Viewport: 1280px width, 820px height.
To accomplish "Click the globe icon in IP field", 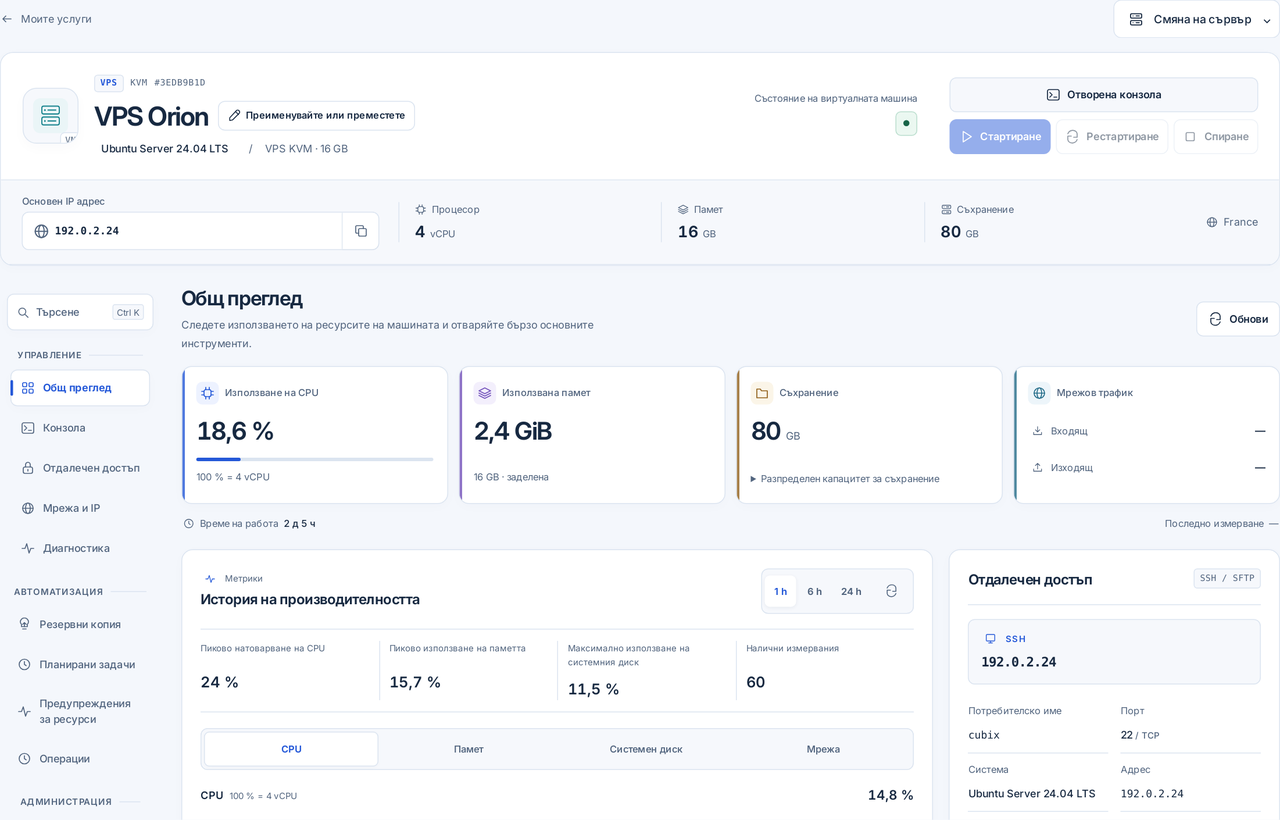I will pyautogui.click(x=41, y=231).
